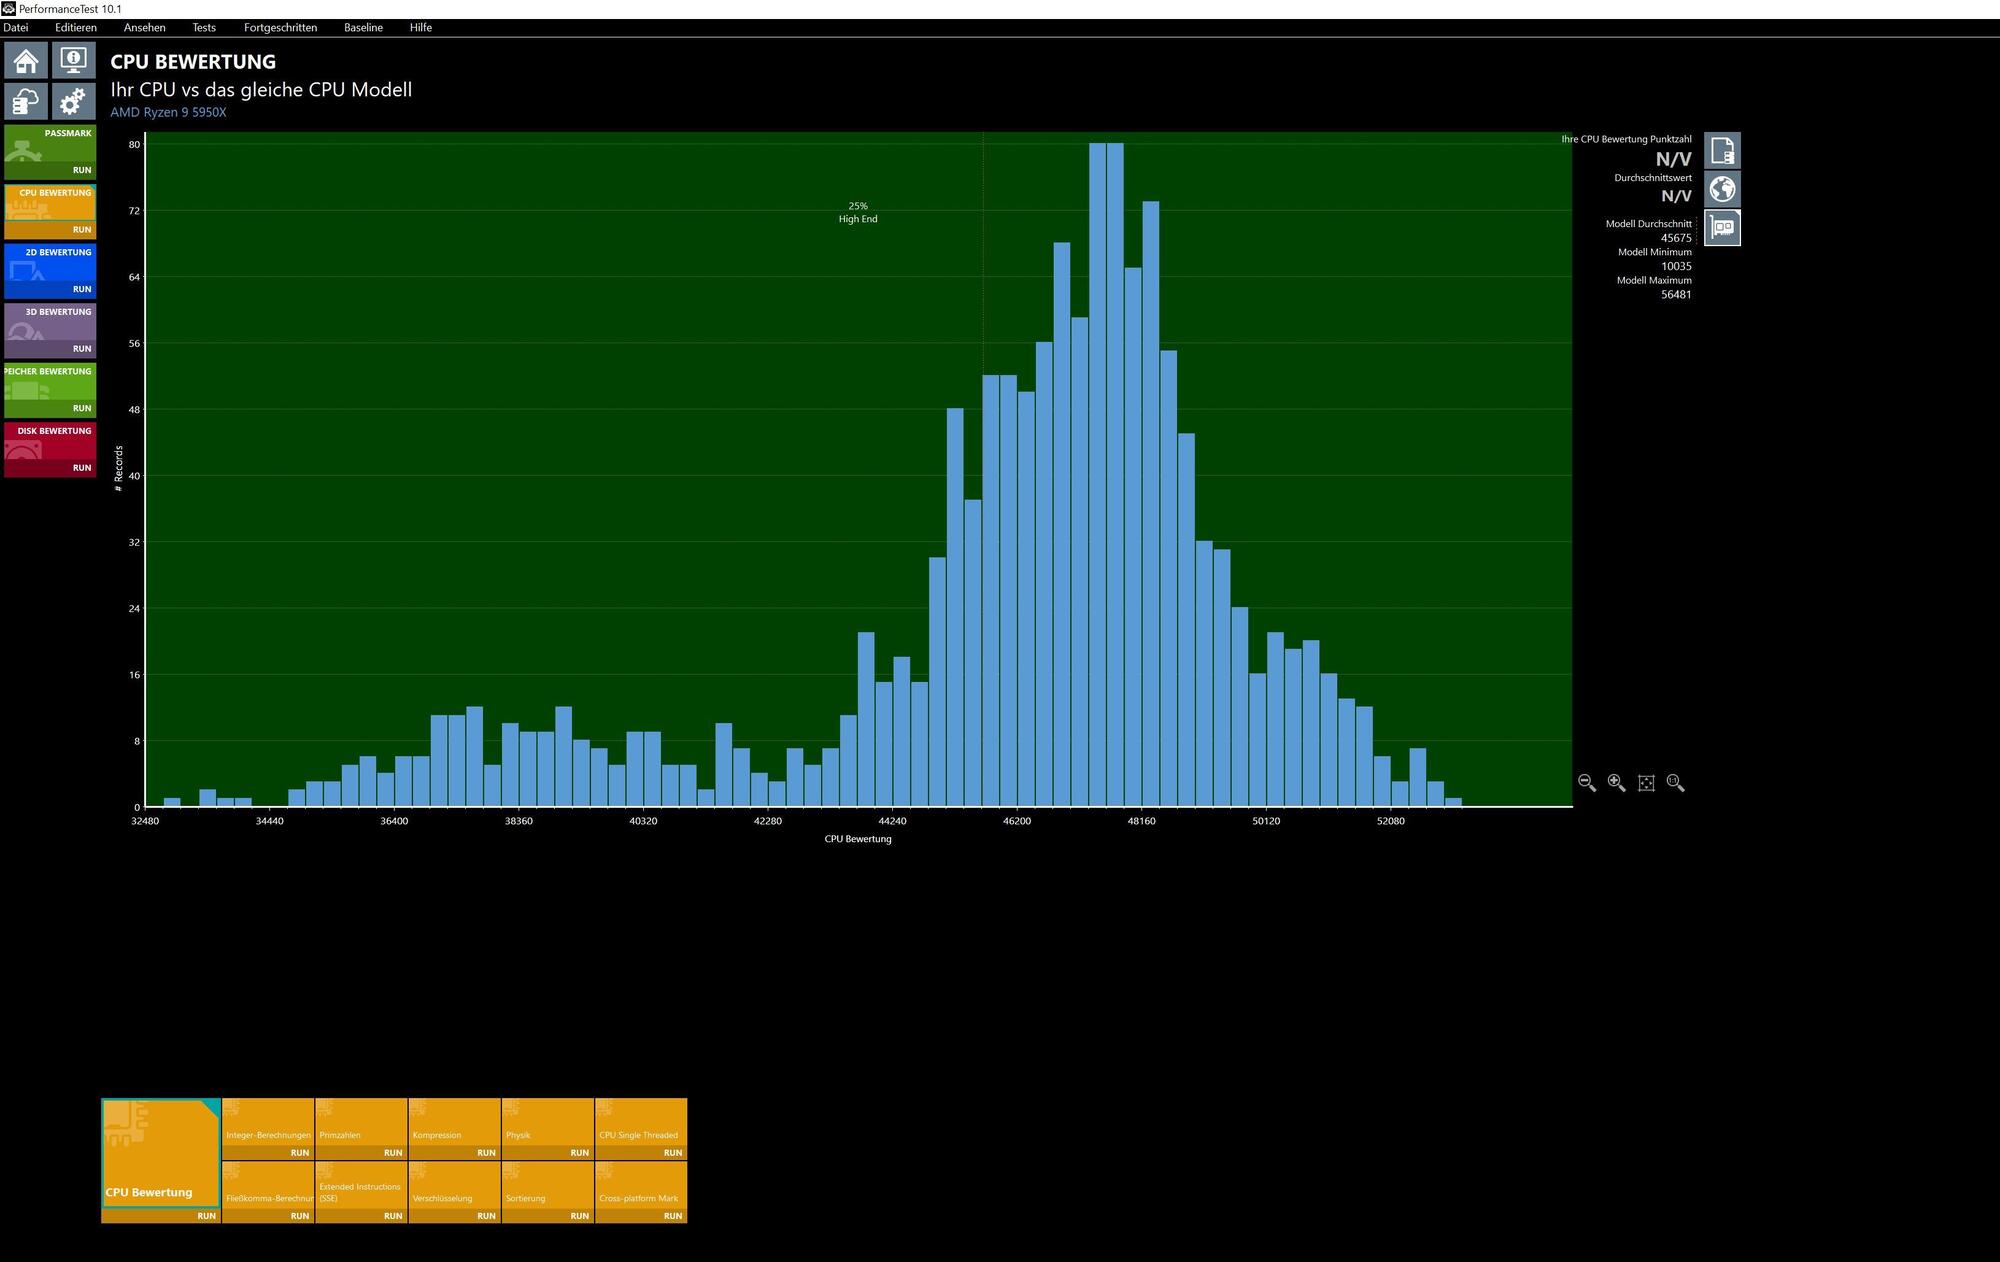Select the 2D BEWERTUNG tile
The image size is (2000, 1262).
click(50, 264)
